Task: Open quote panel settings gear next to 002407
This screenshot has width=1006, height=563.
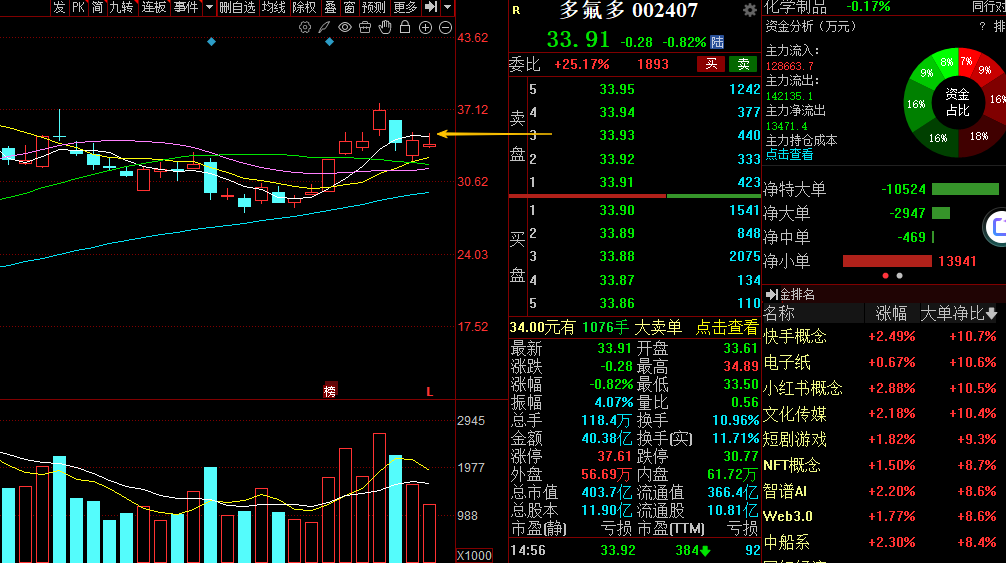Action: (749, 10)
